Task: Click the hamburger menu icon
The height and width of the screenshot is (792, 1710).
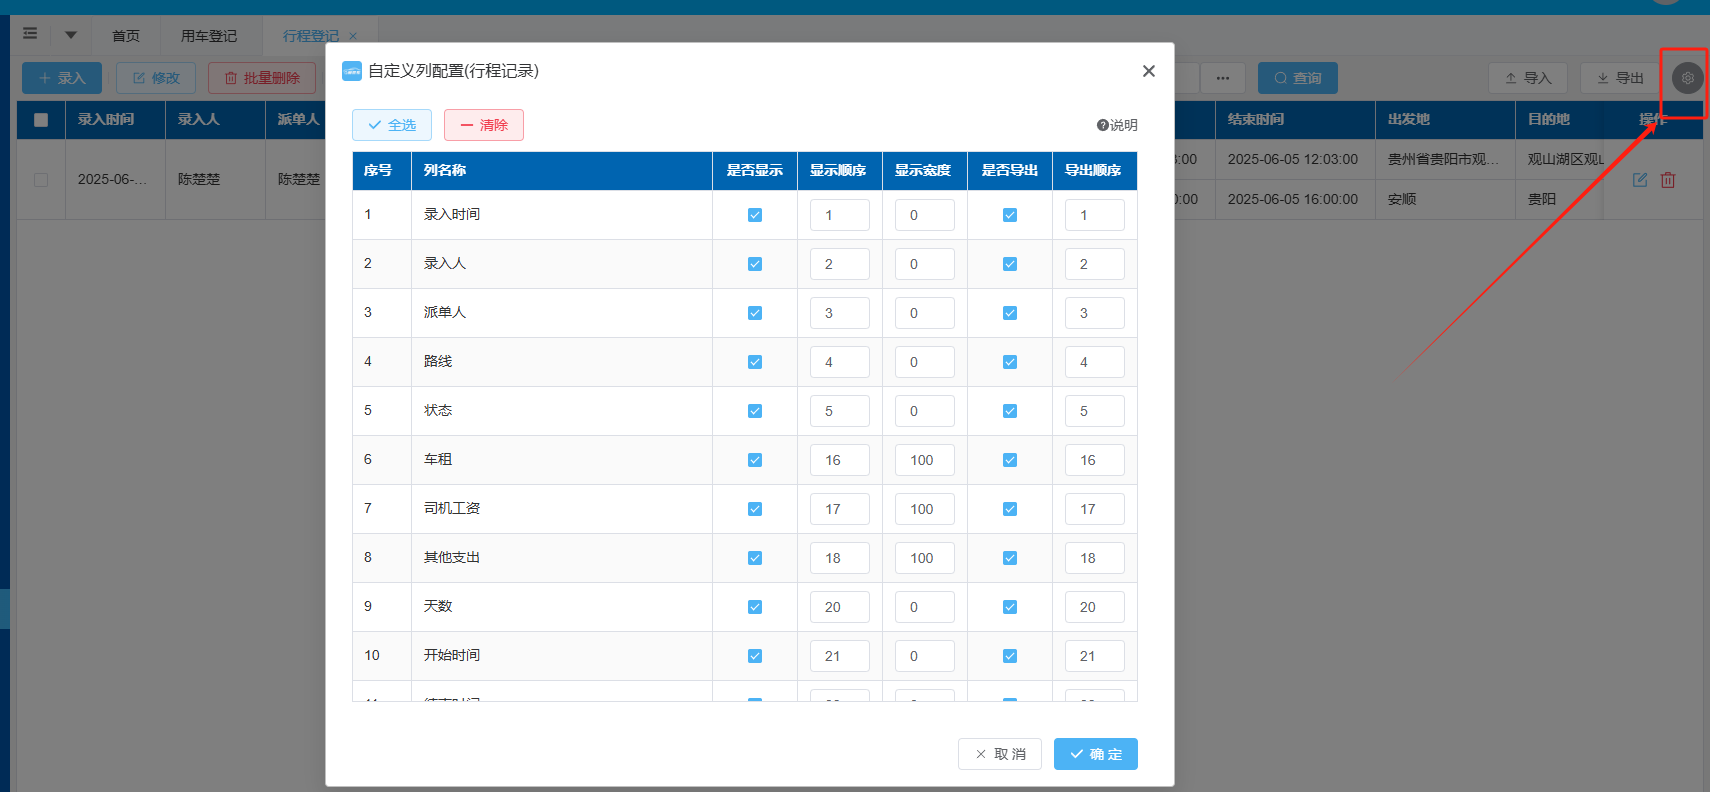Action: click(30, 34)
